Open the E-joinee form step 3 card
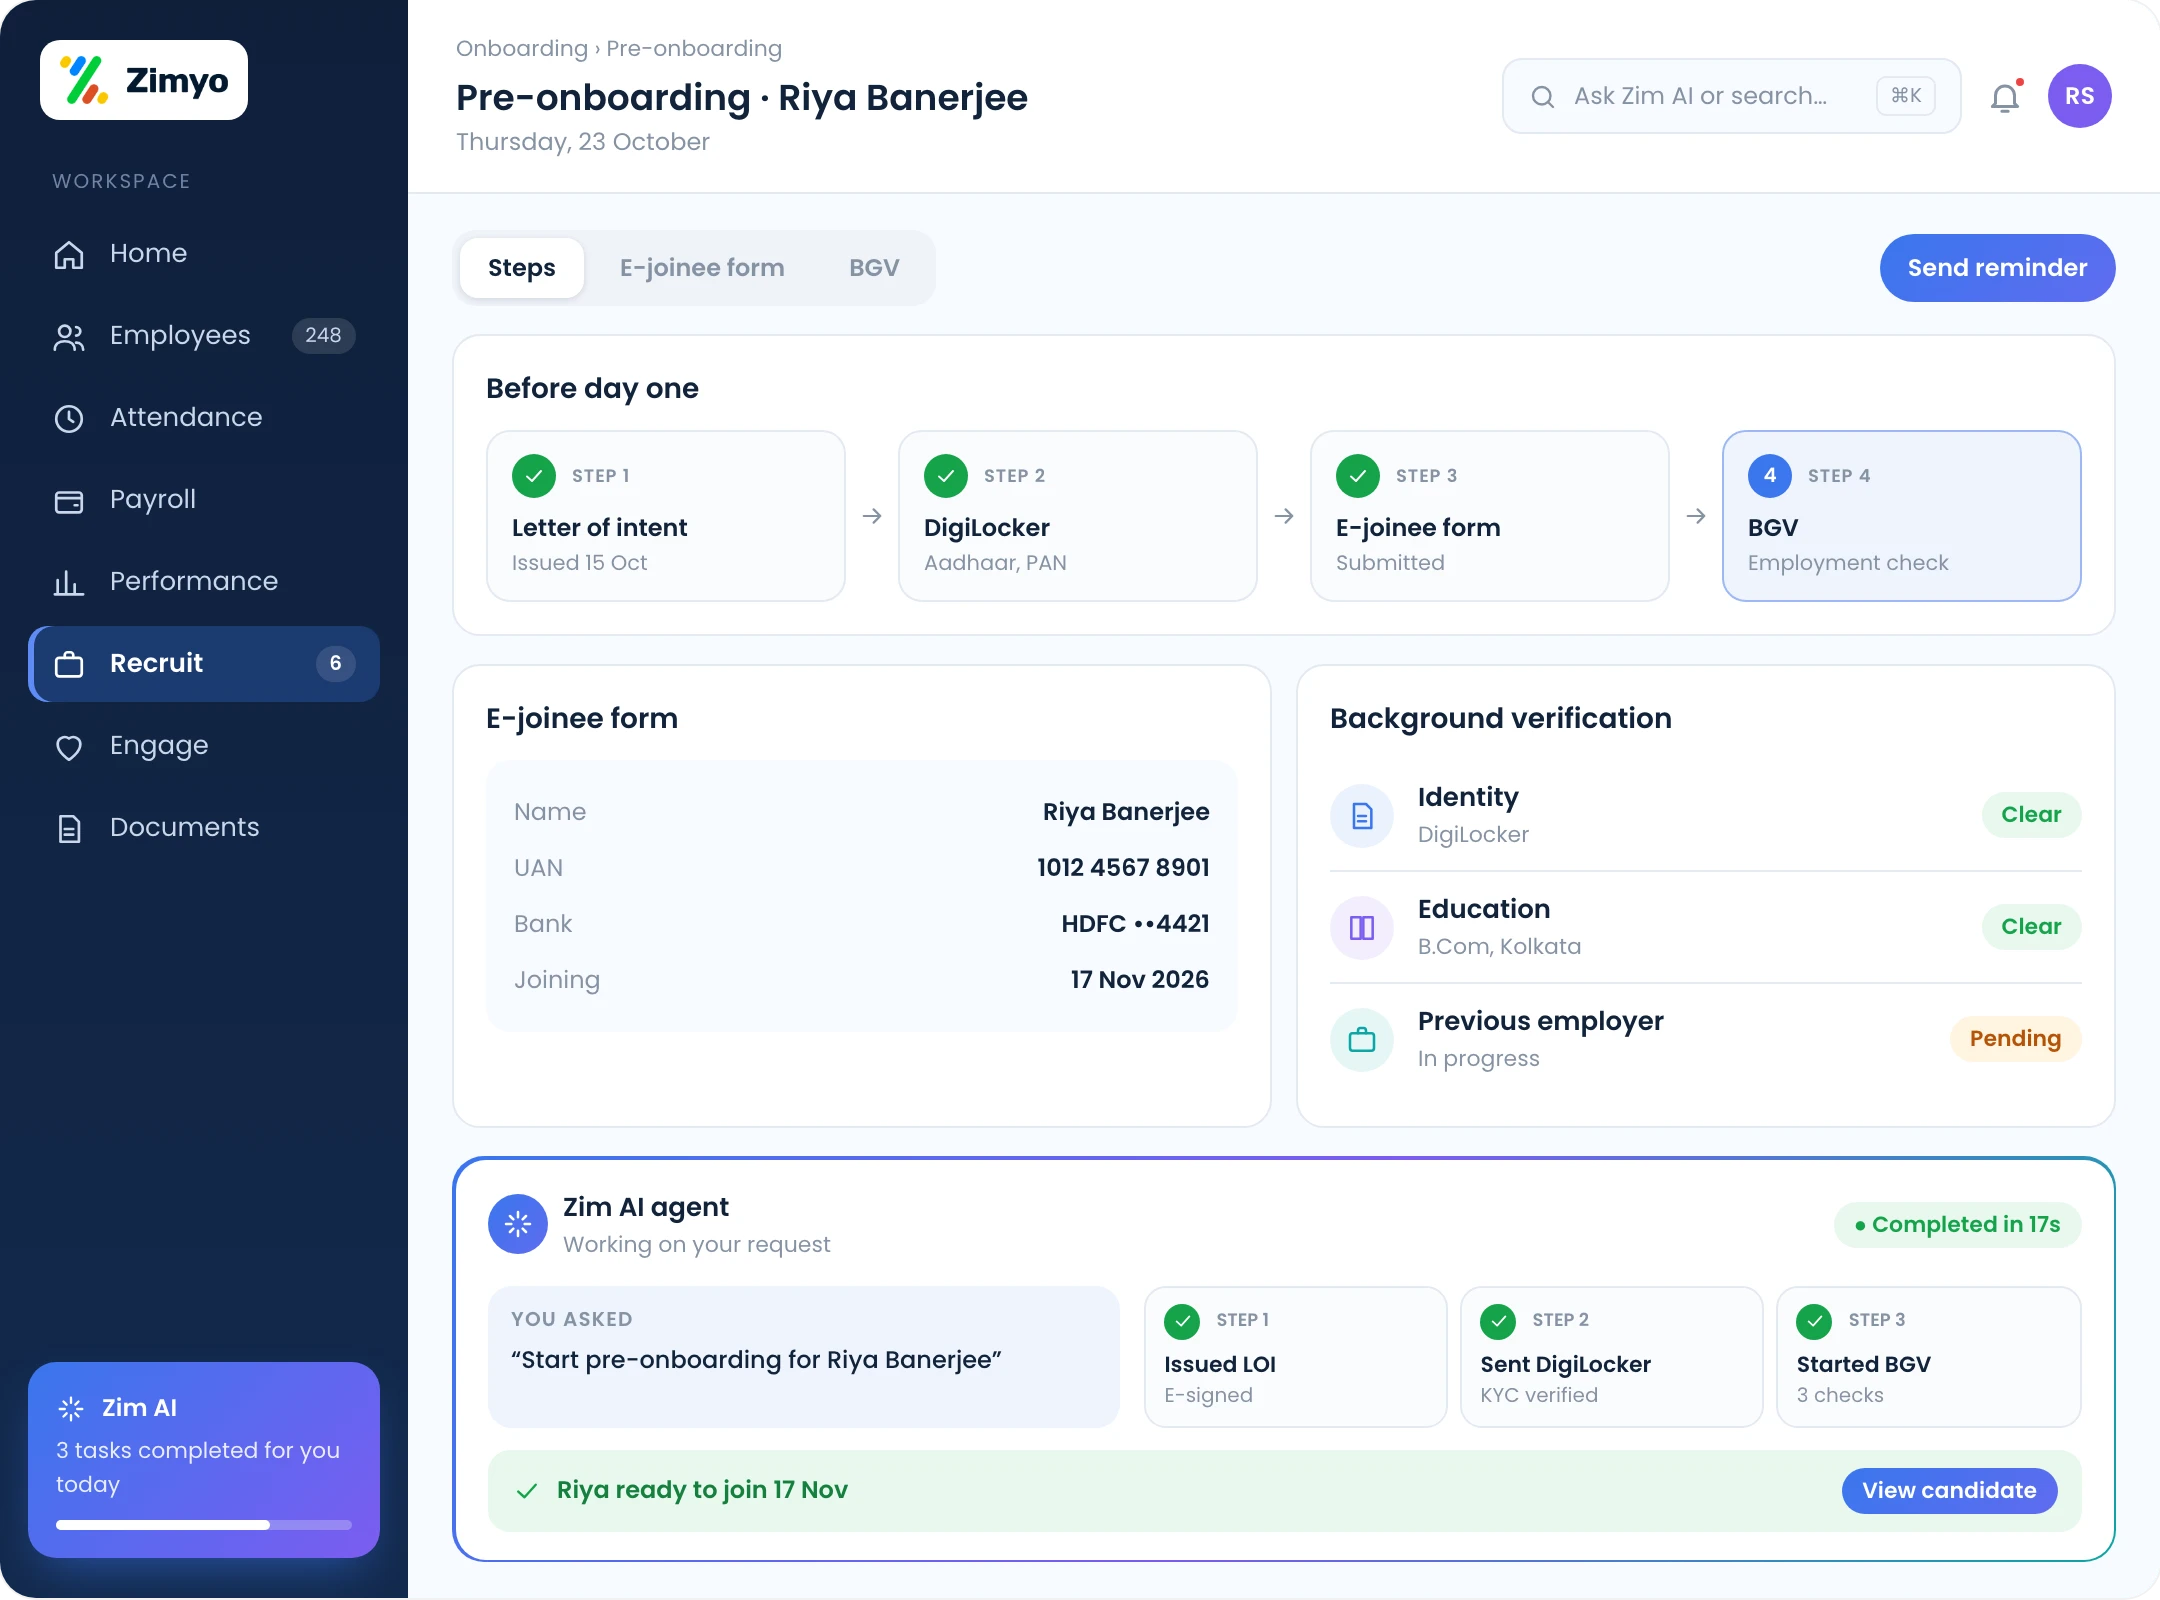Screen dimensions: 2160x1600 click(x=1490, y=516)
